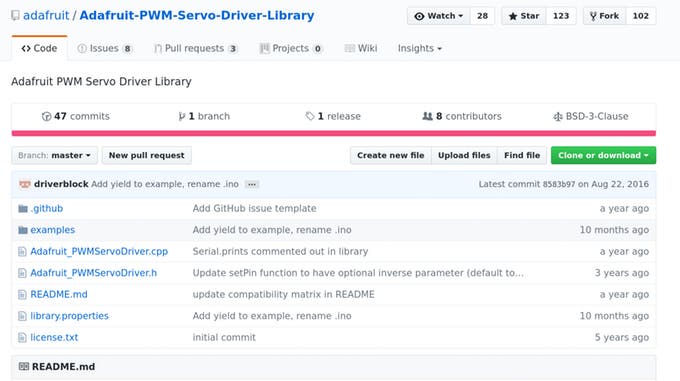Click 'Update setPin function' commit message
The image size is (680, 381).
358,273
